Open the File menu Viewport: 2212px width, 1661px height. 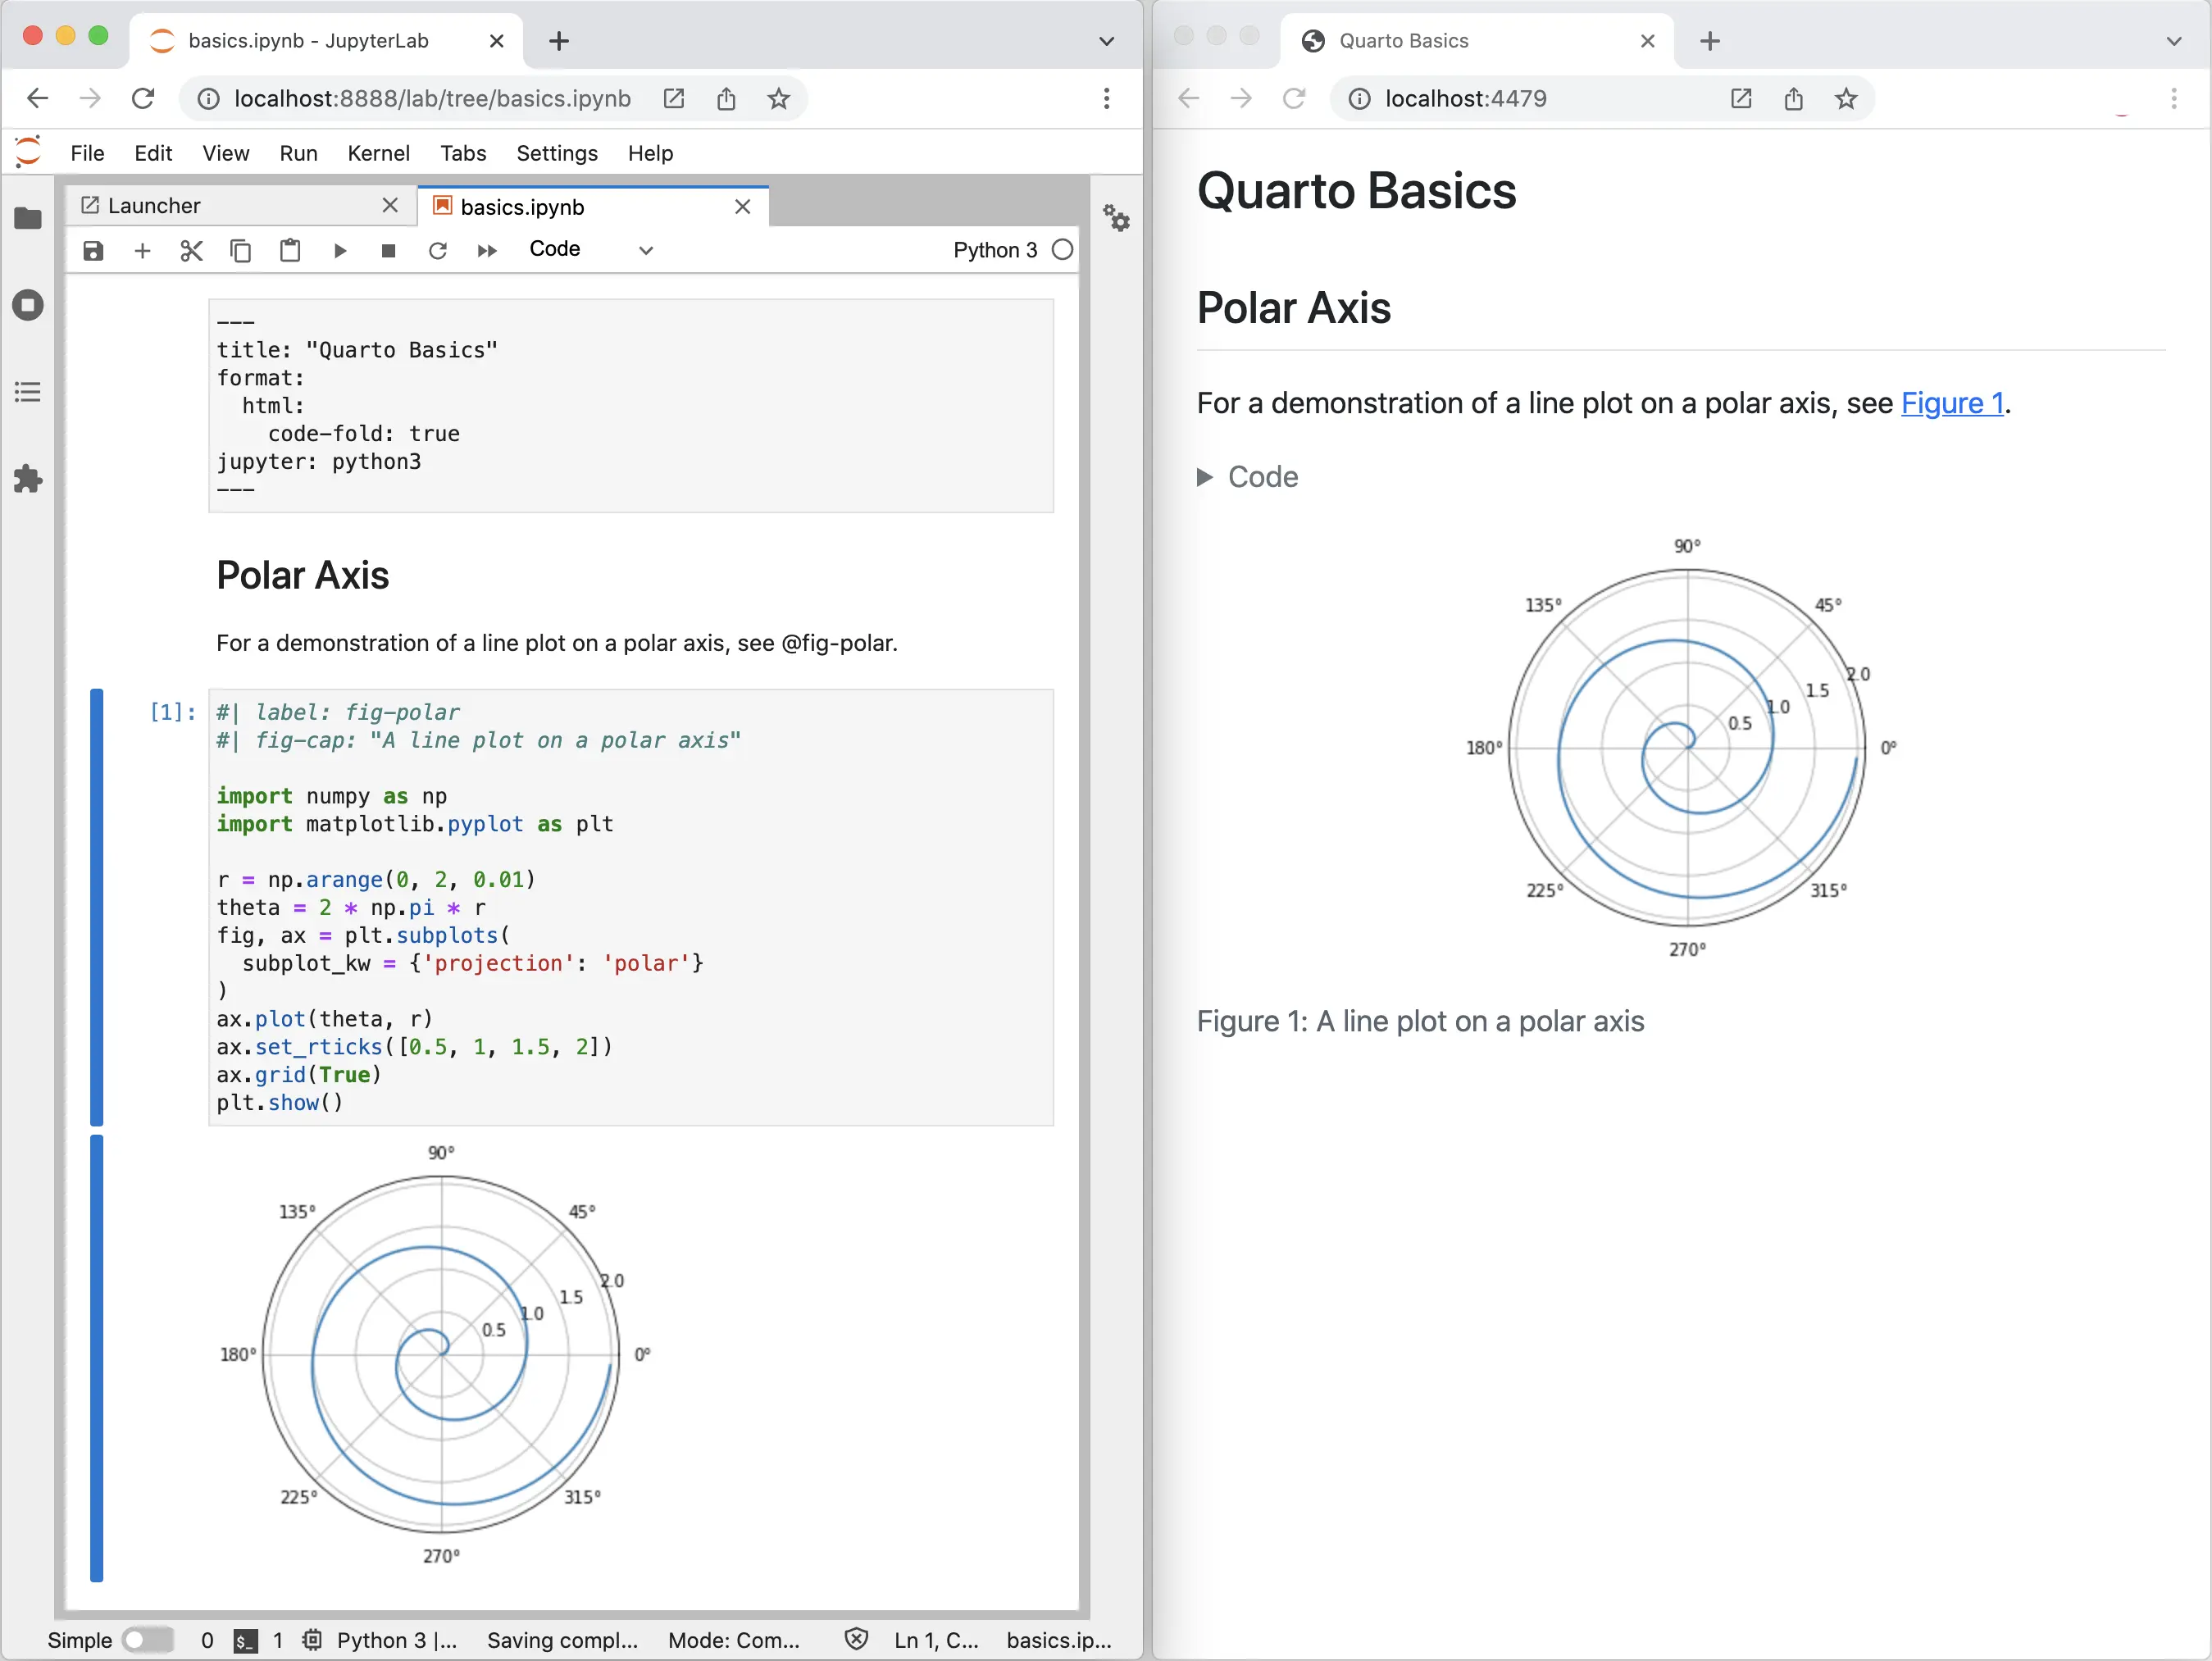click(x=87, y=153)
